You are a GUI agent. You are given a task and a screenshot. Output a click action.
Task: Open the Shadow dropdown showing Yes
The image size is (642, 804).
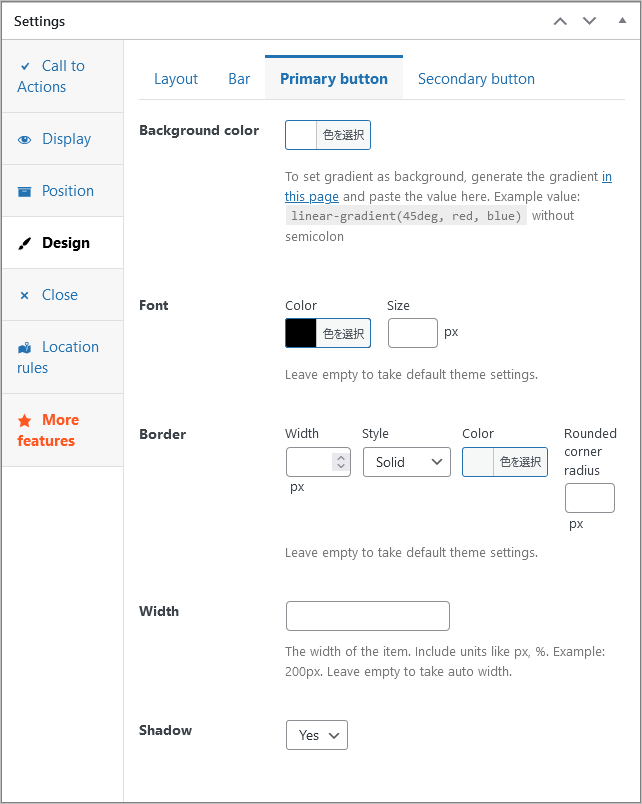point(316,735)
